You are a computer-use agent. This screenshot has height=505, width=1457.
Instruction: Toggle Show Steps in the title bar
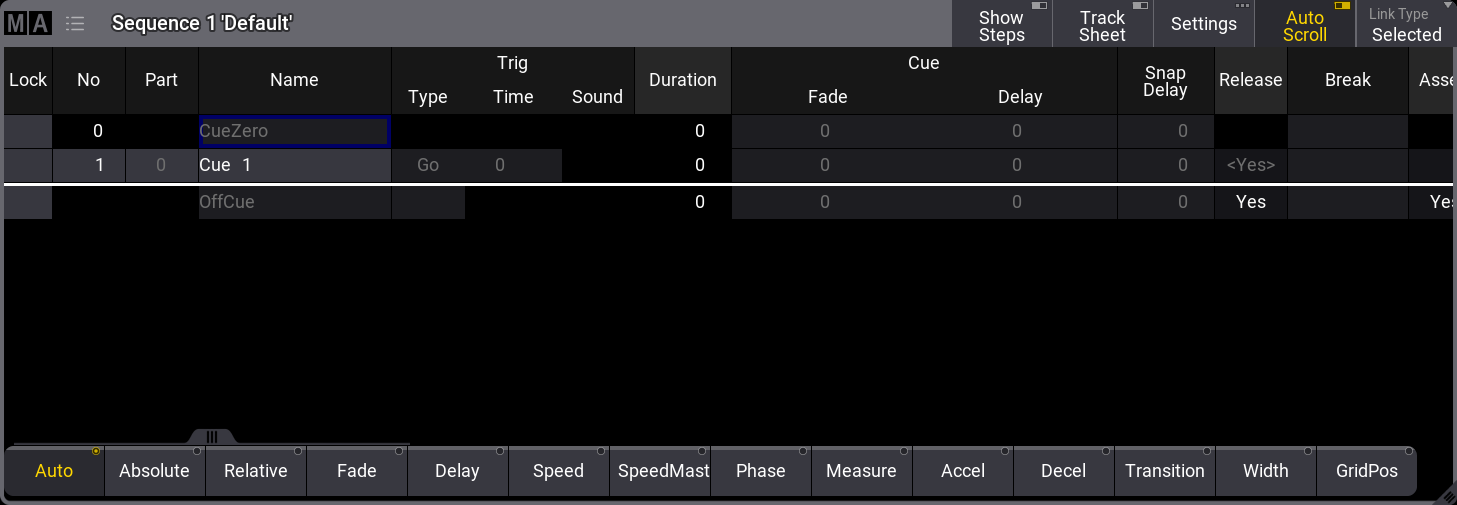coord(1001,25)
